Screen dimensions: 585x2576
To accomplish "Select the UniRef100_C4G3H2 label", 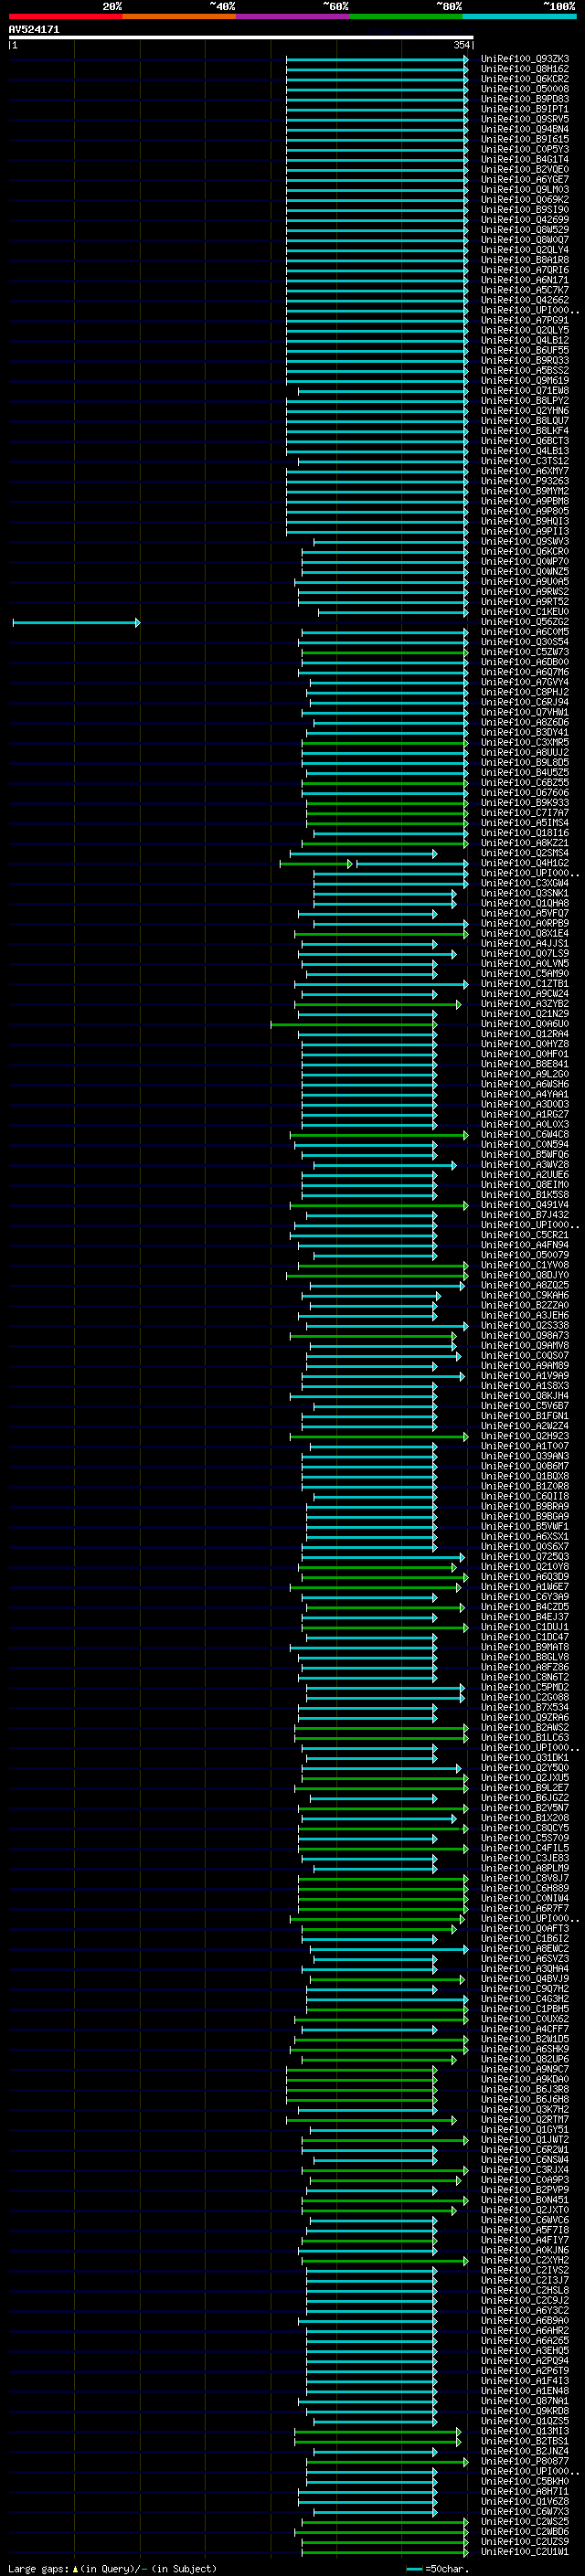I will click(524, 1999).
